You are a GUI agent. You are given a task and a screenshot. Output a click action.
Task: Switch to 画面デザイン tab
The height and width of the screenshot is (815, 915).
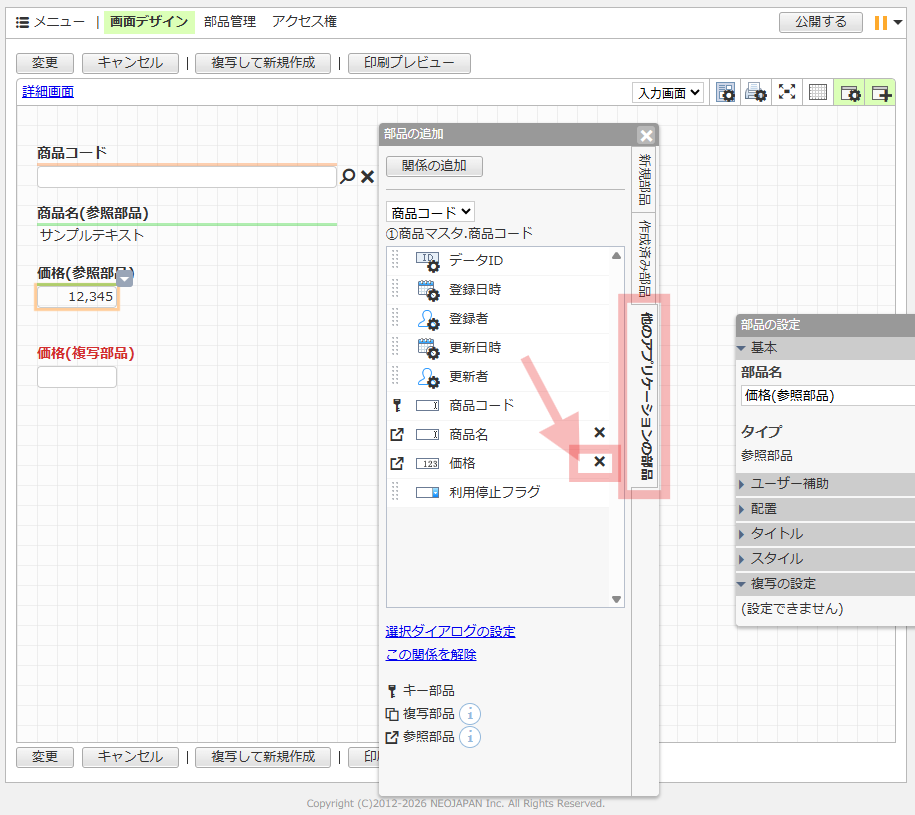[x=149, y=22]
